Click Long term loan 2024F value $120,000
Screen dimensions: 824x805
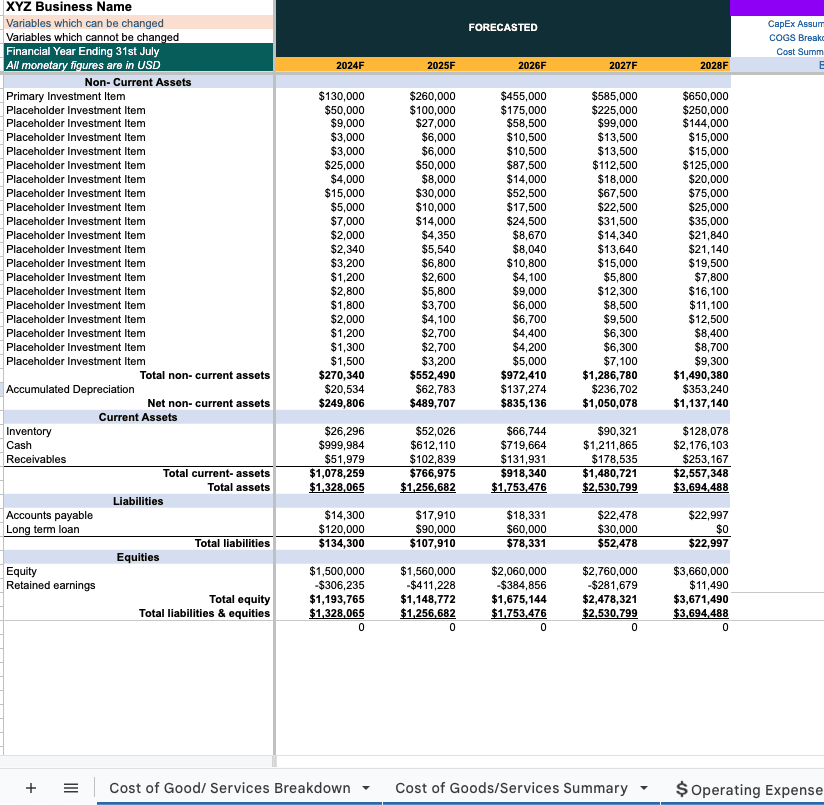point(341,529)
